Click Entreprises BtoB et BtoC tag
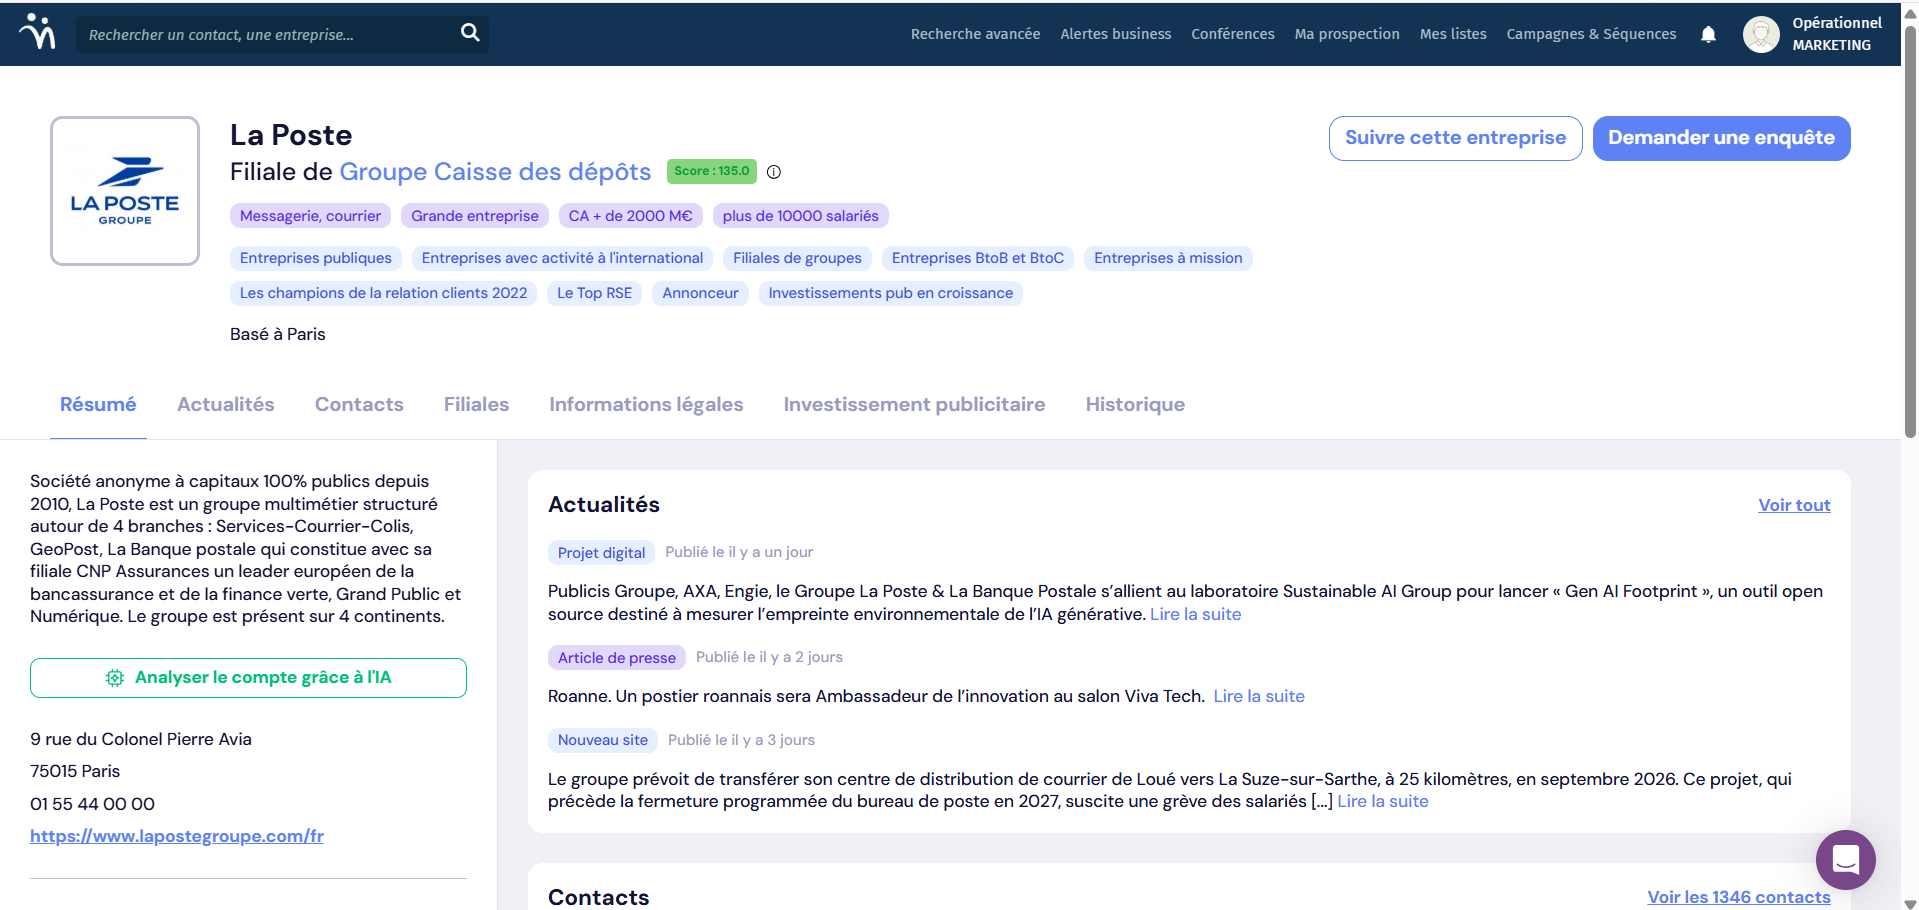 point(978,258)
